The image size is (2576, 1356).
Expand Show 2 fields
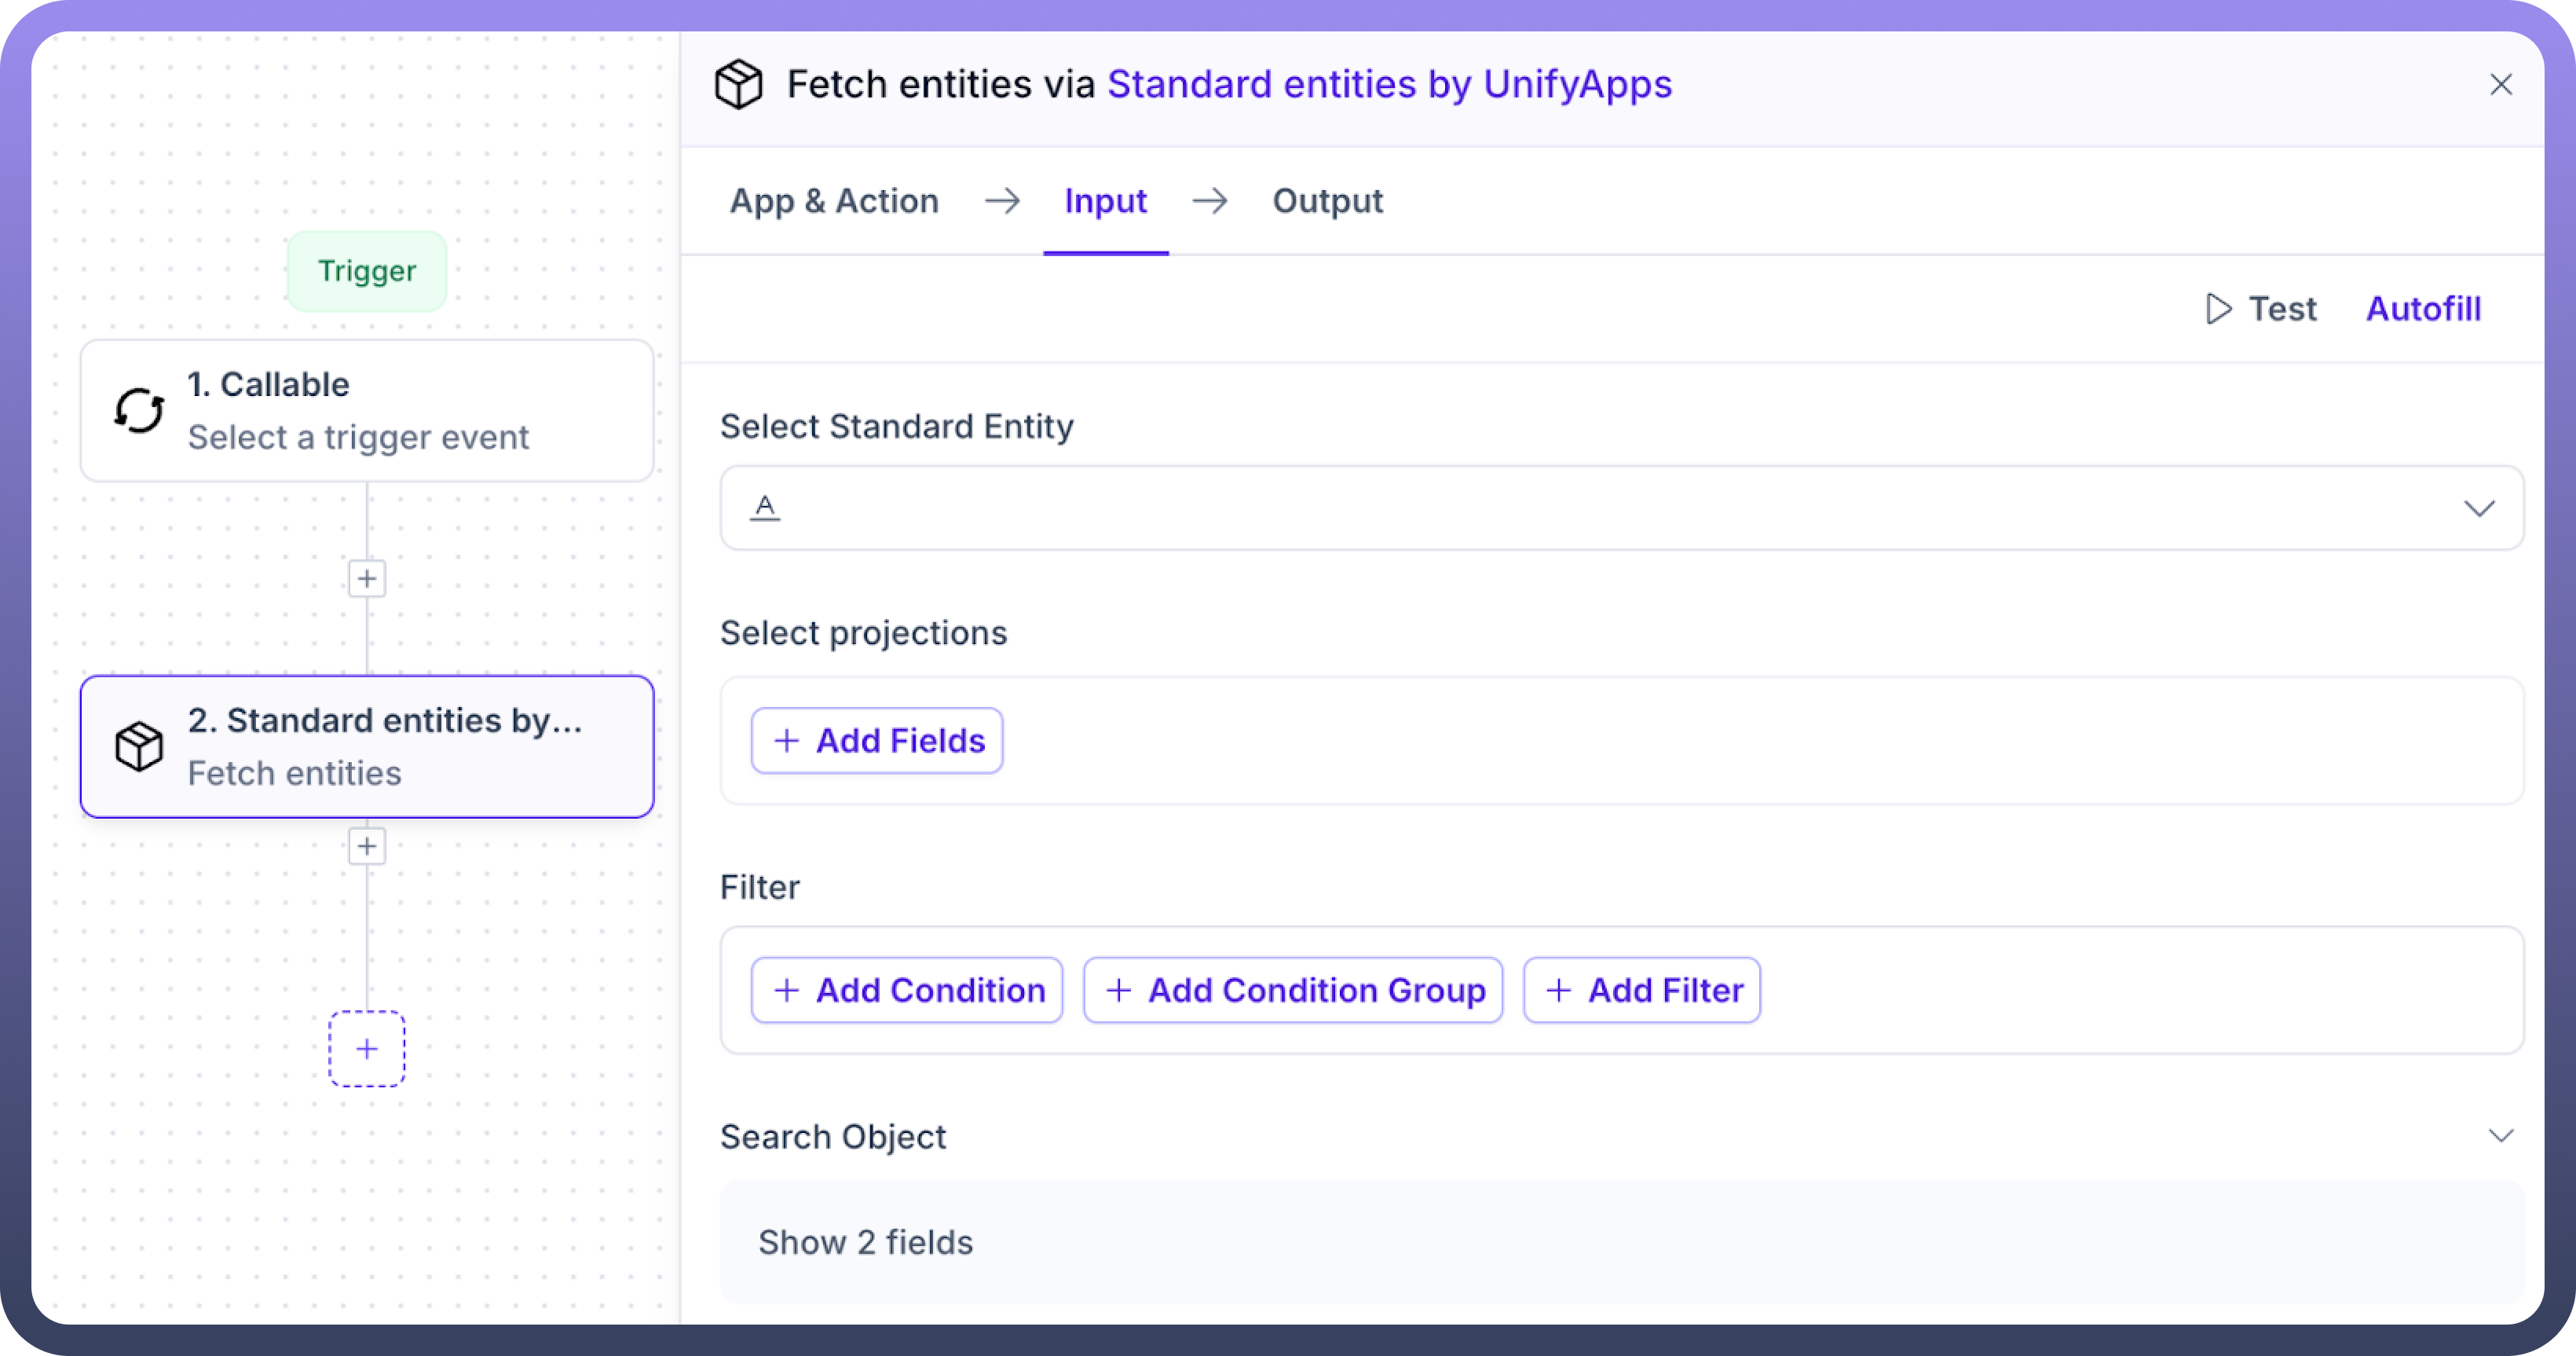point(865,1242)
